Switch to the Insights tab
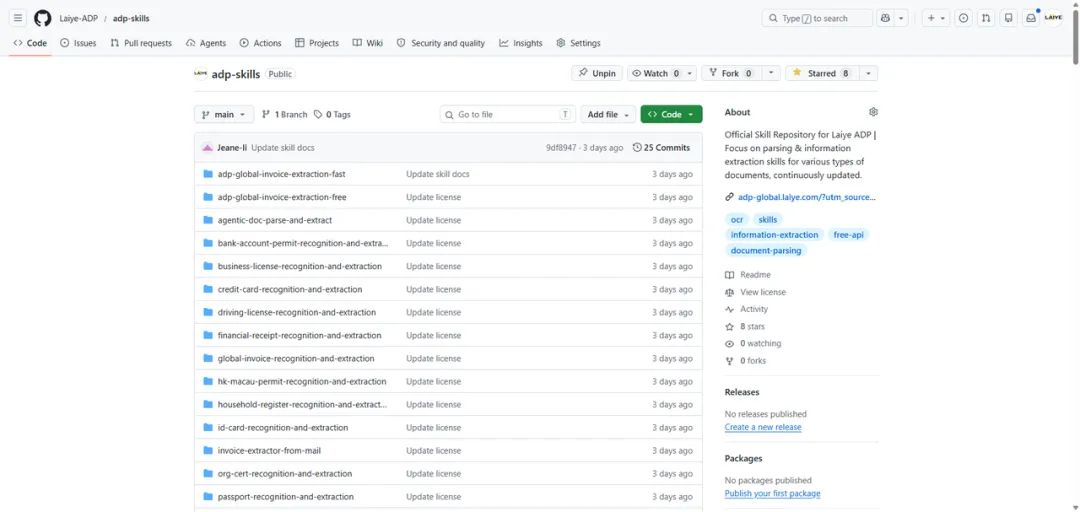This screenshot has width=1080, height=512. tap(521, 43)
